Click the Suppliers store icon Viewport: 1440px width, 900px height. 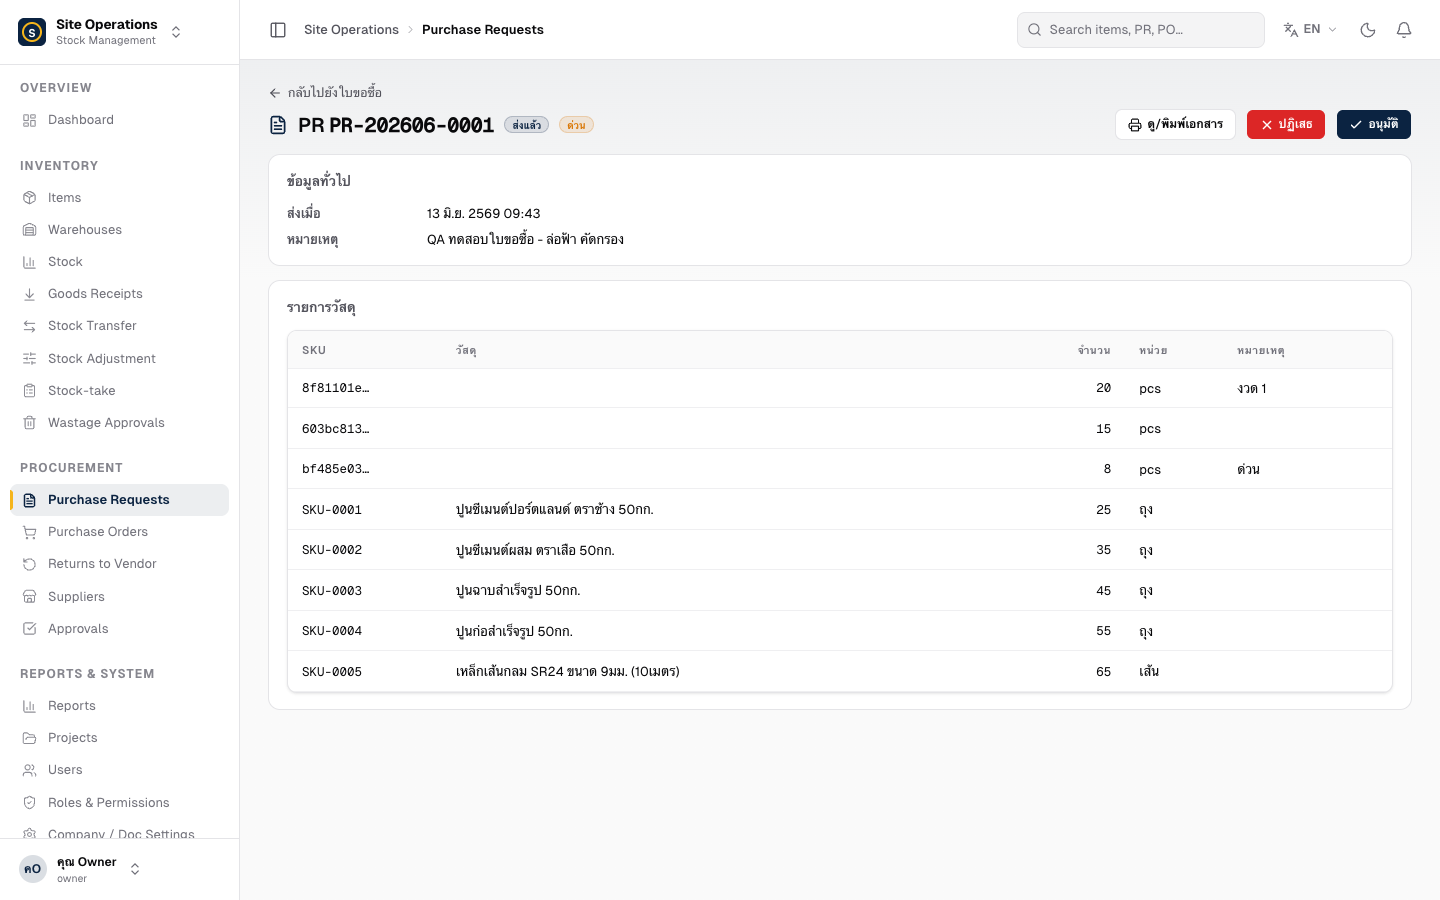(x=30, y=597)
